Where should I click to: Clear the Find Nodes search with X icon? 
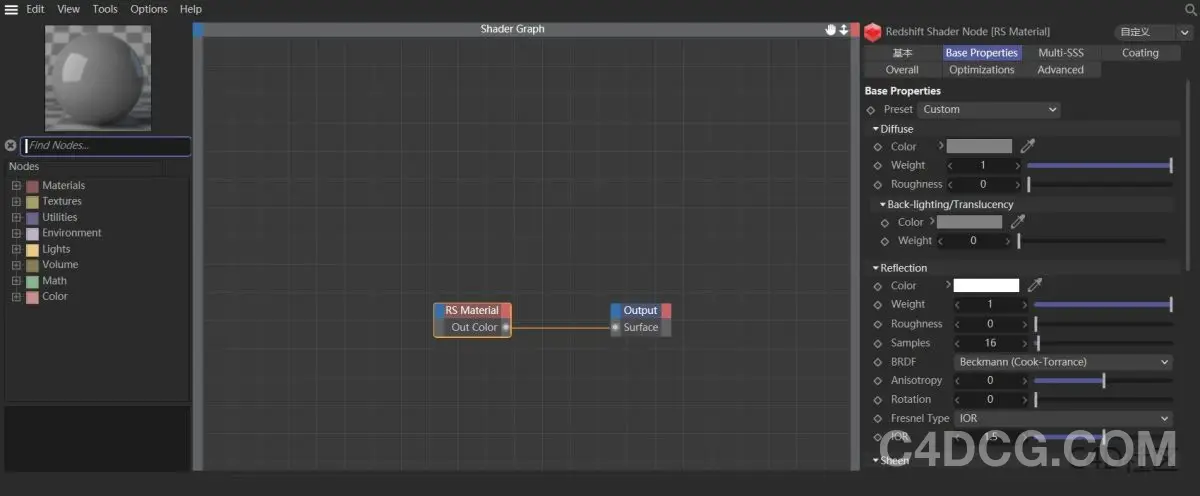tap(11, 146)
